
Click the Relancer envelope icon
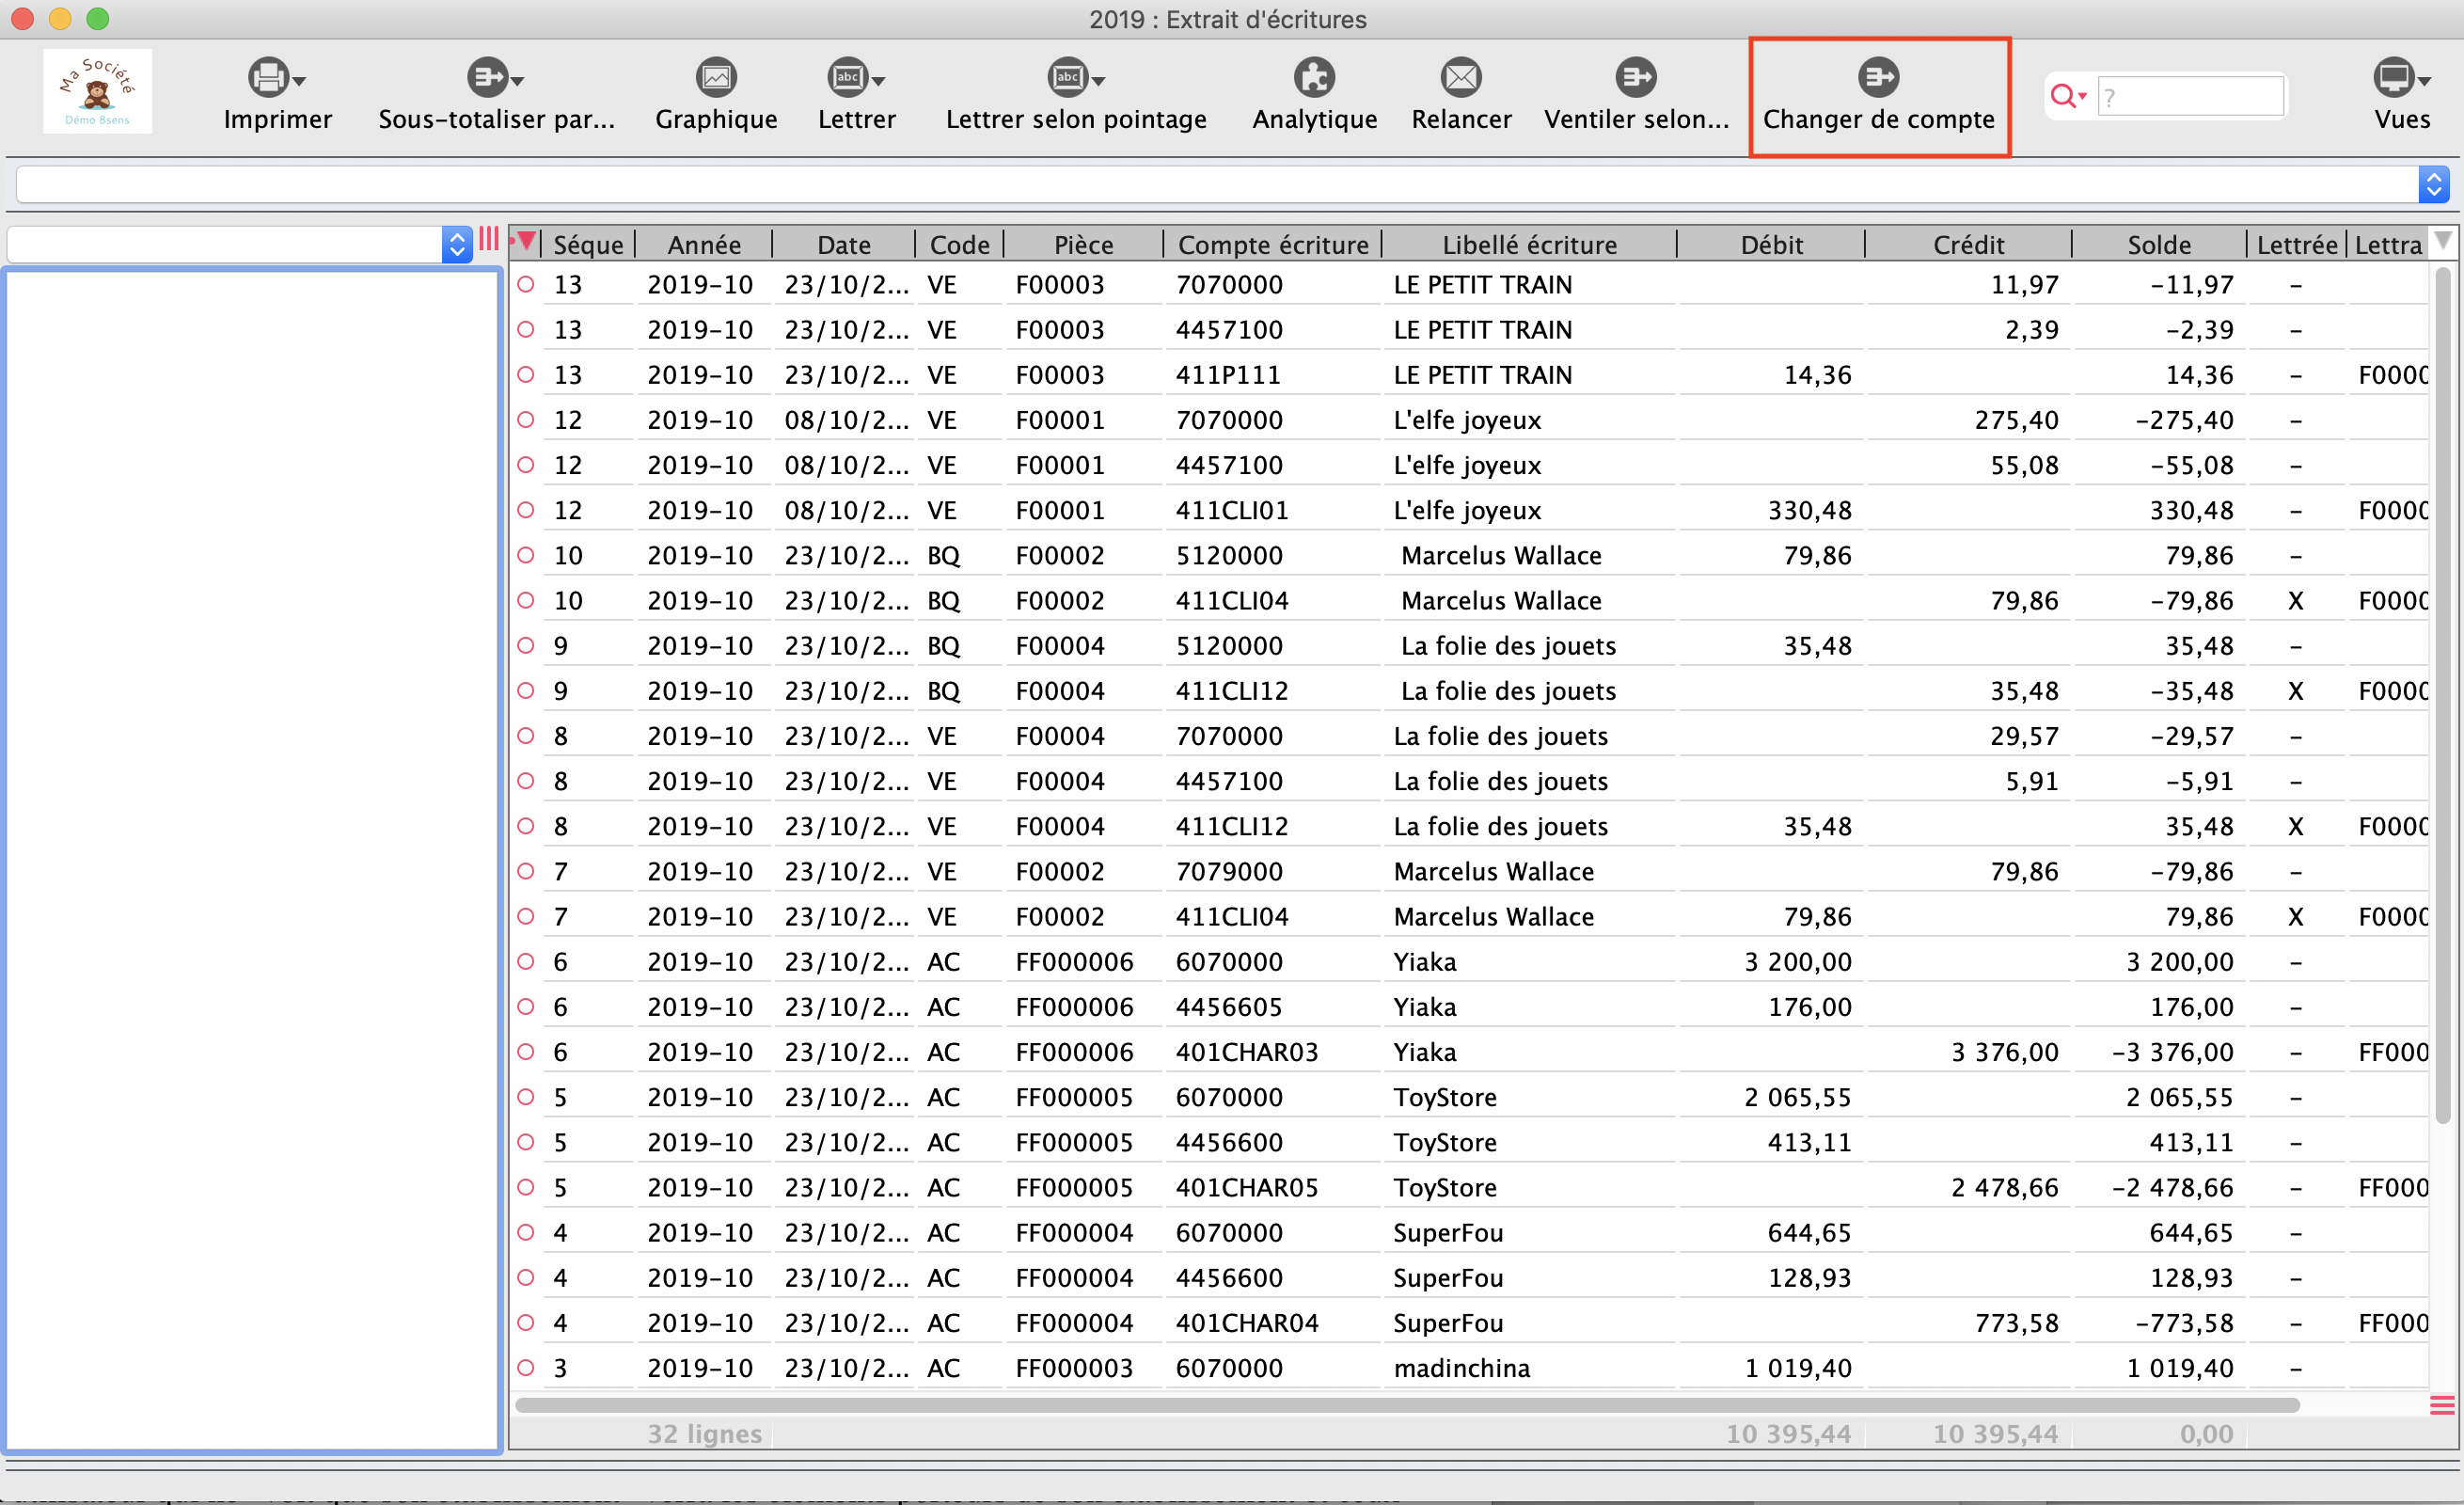click(1461, 77)
